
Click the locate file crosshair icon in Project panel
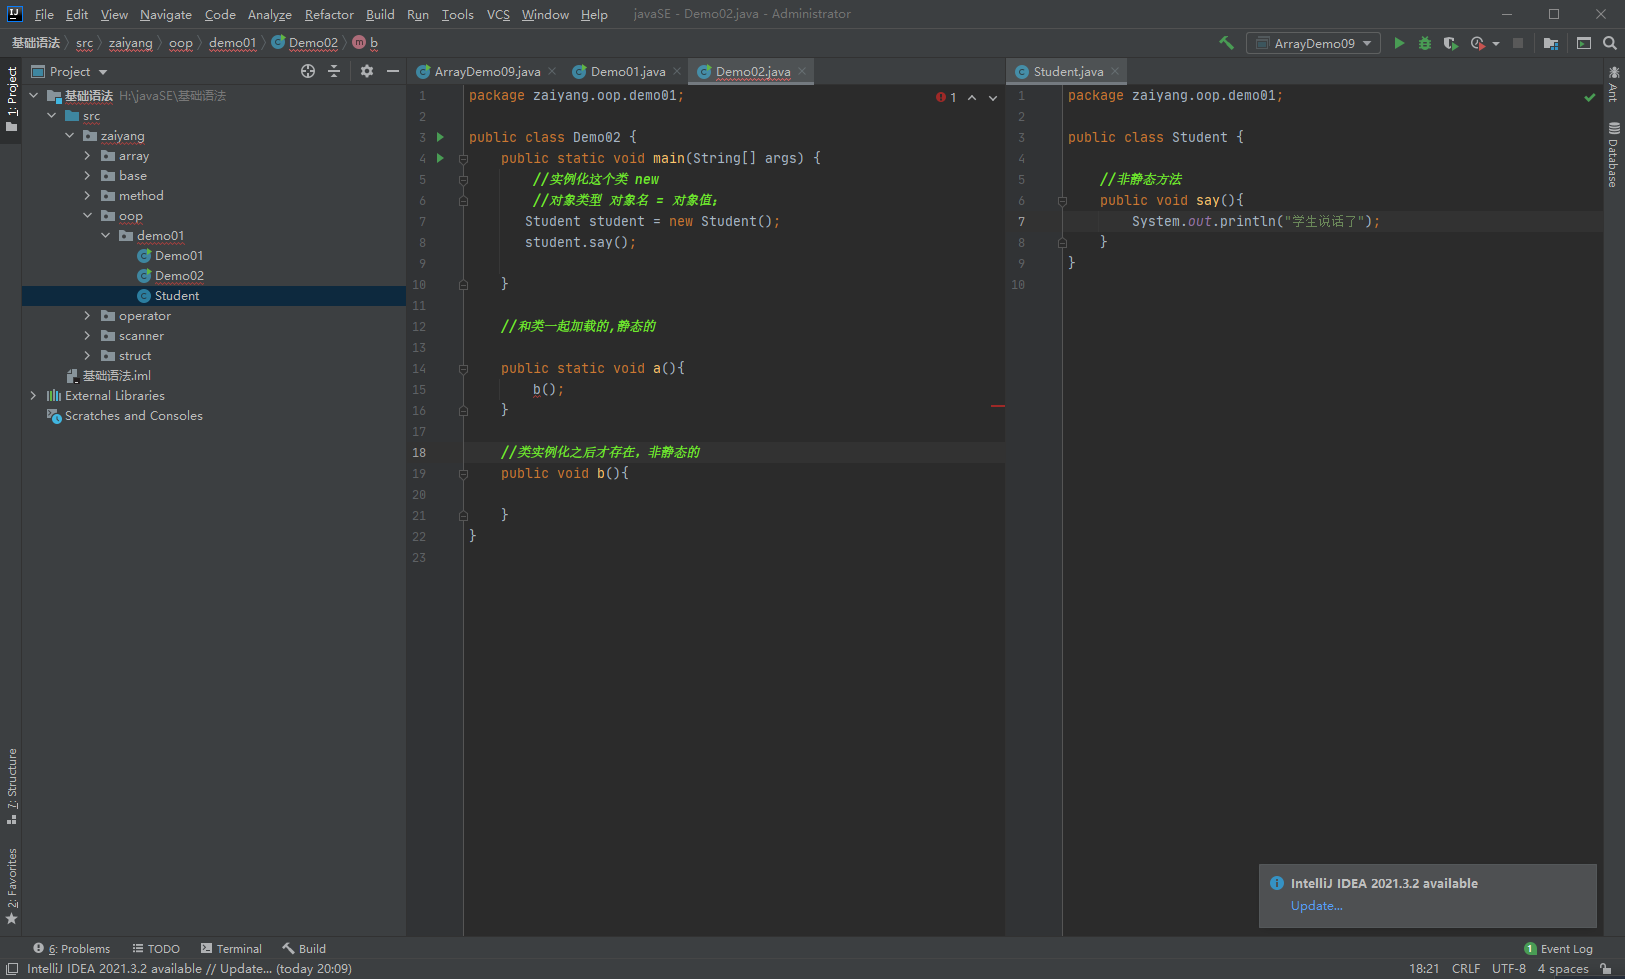pos(308,71)
